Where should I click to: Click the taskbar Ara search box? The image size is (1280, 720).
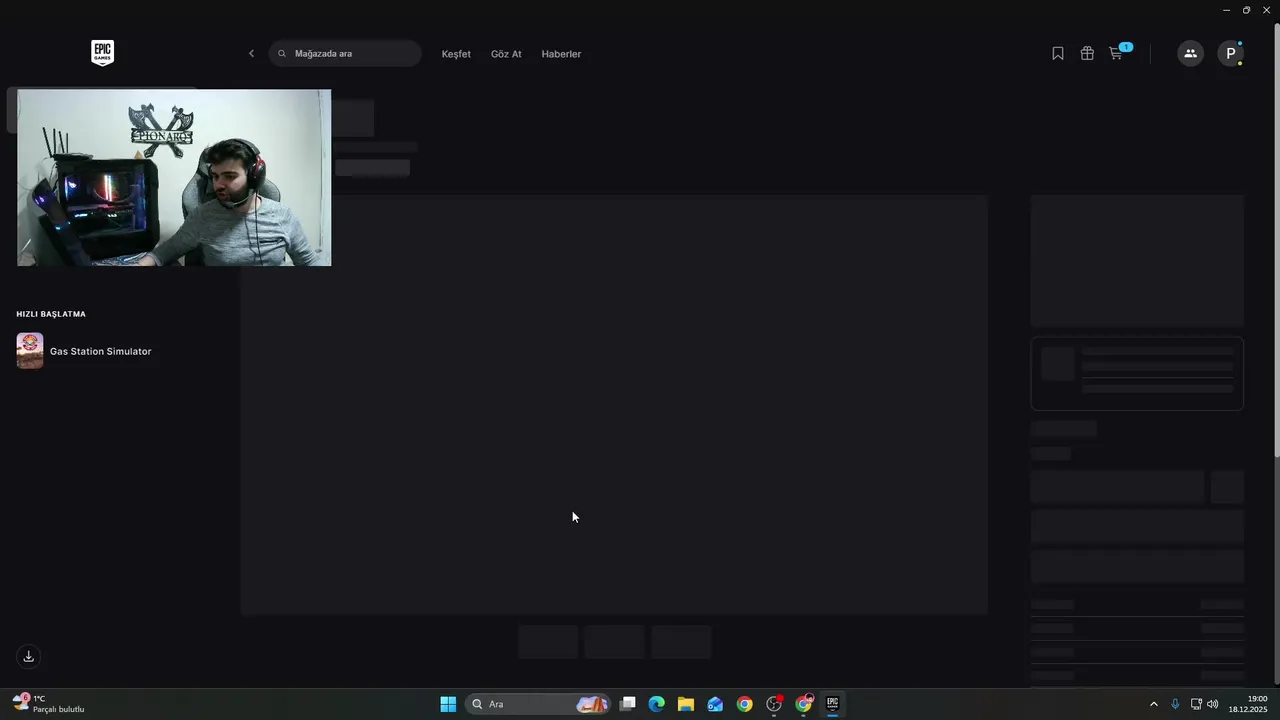(538, 704)
